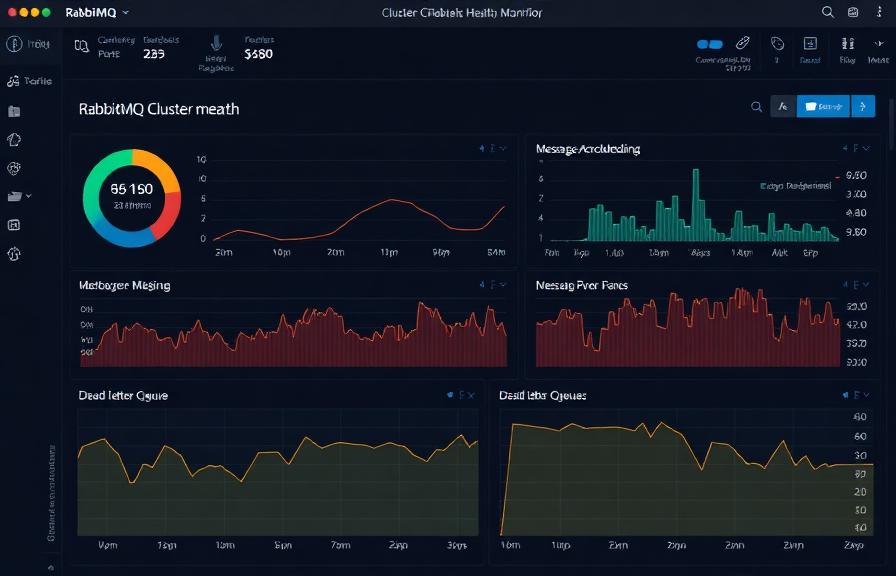This screenshot has height=576, width=896.
Task: Click the dashboards panel icon in sidebar
Action: (13, 113)
